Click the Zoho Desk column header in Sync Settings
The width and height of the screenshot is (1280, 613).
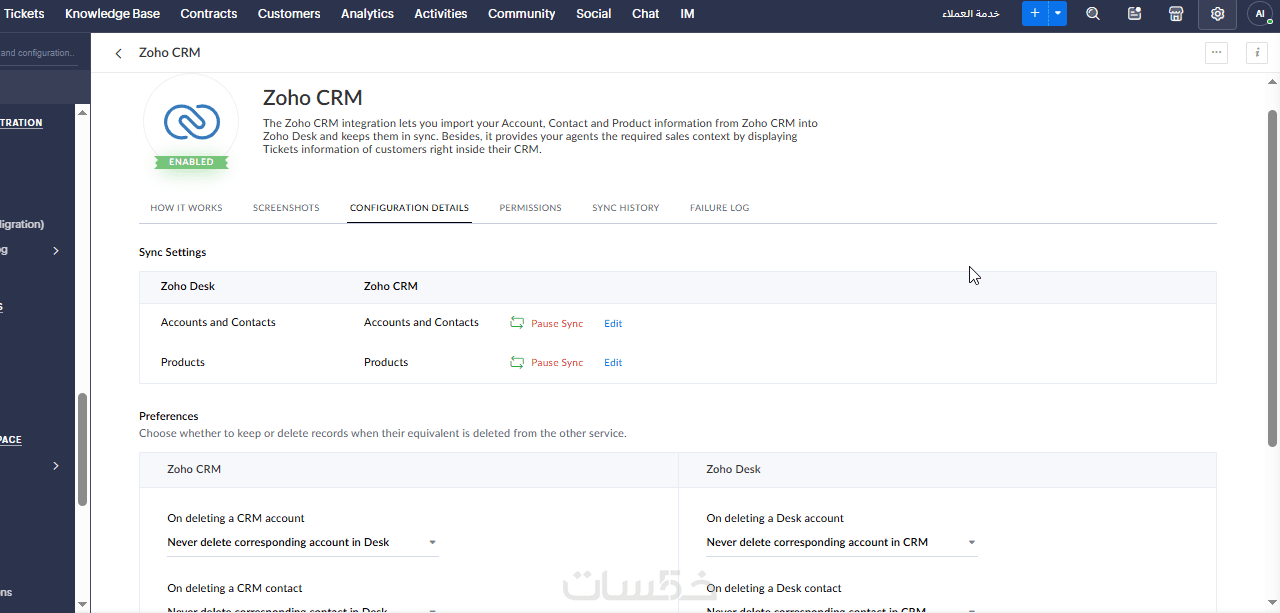tap(188, 286)
